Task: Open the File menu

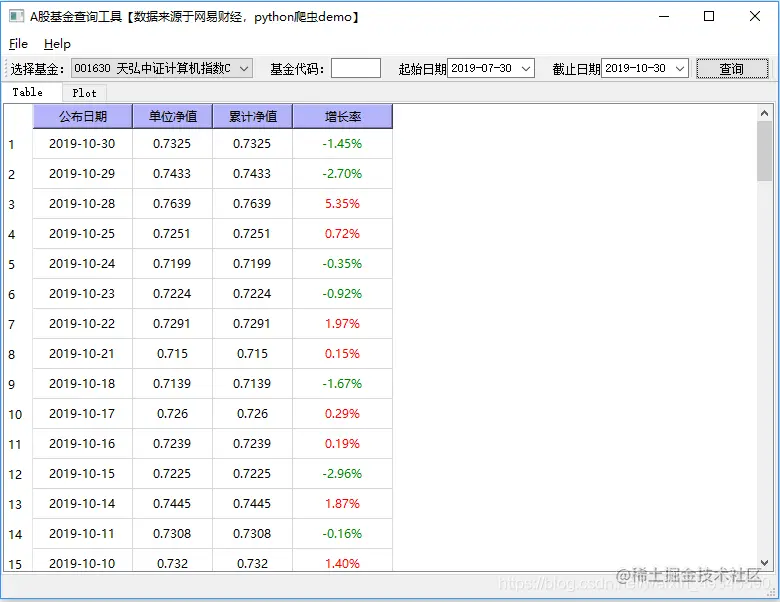Action: click(x=18, y=44)
